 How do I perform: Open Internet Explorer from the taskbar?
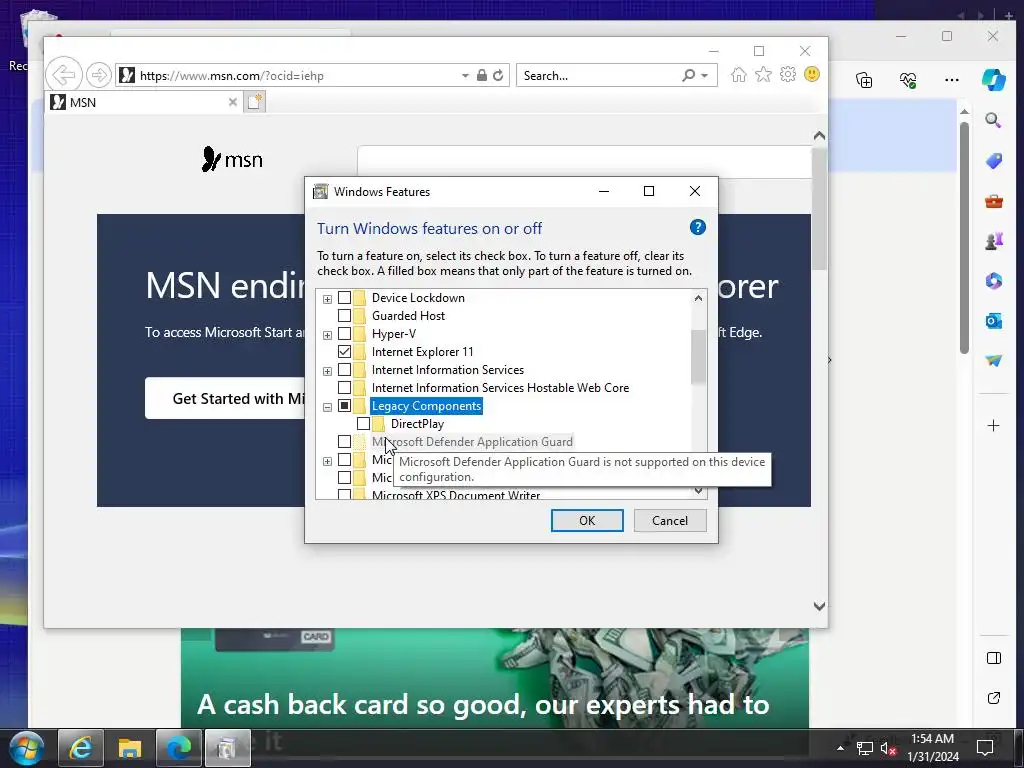coord(81,748)
